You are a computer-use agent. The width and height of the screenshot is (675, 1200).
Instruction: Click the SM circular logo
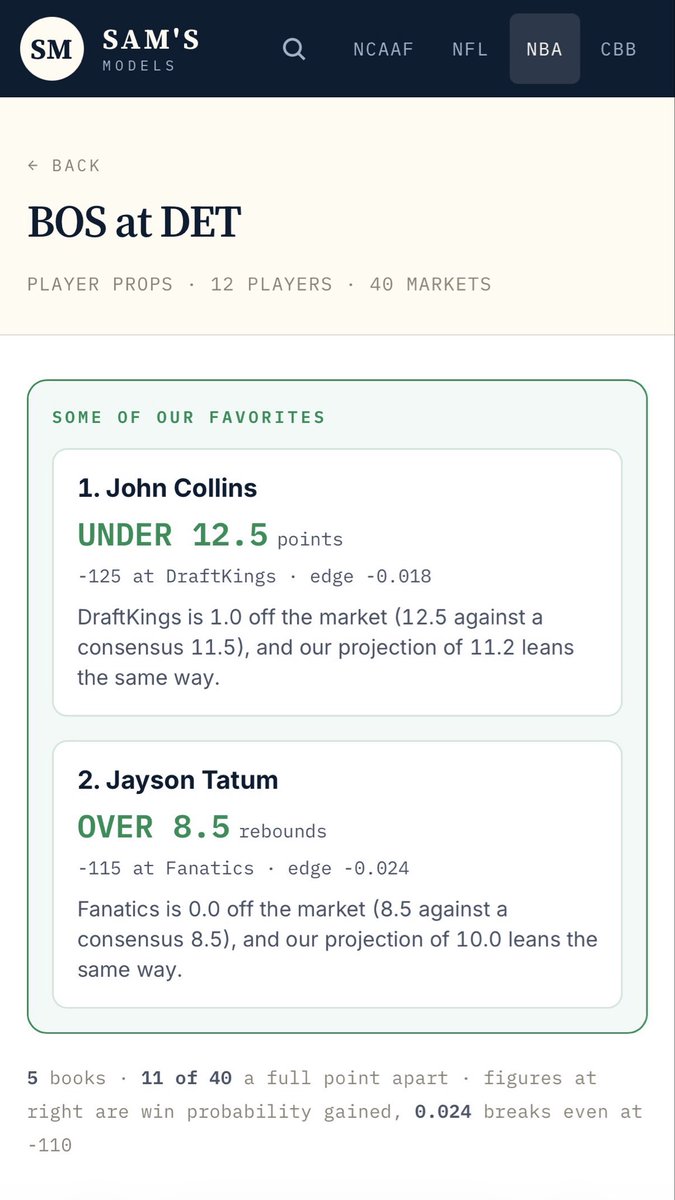(52, 48)
